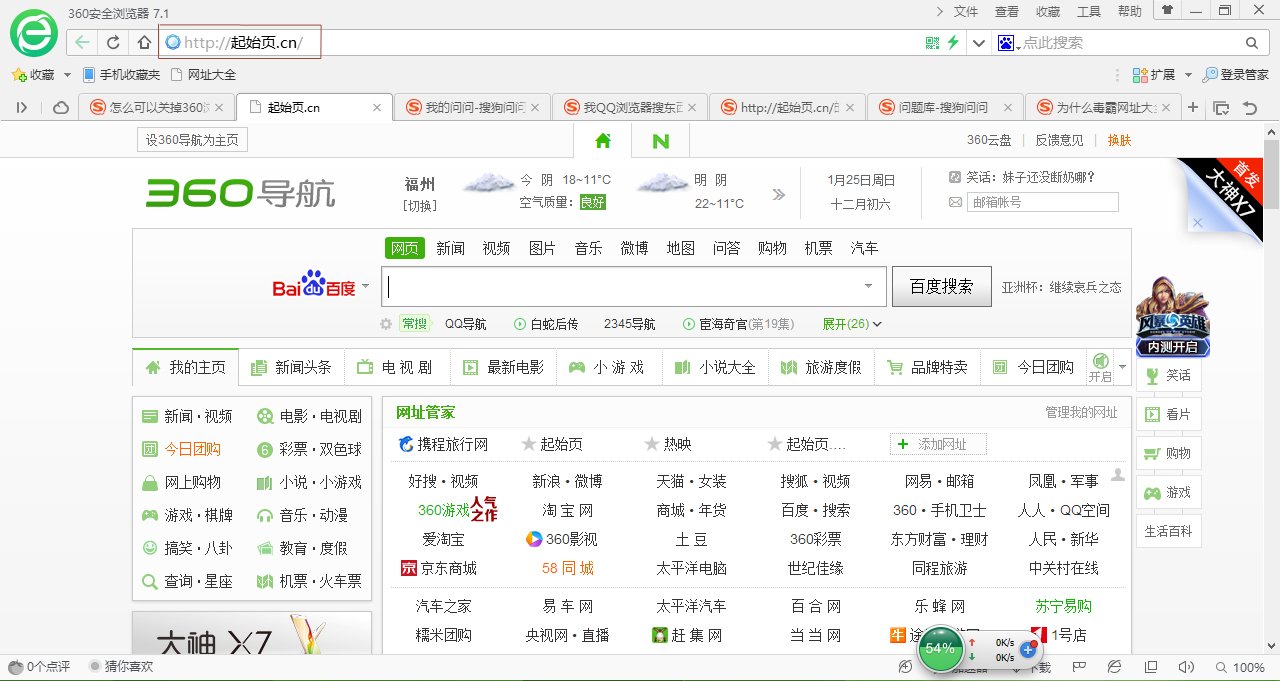Image resolution: width=1280 pixels, height=681 pixels.
Task: Click the back navigation arrow icon
Action: [x=81, y=42]
